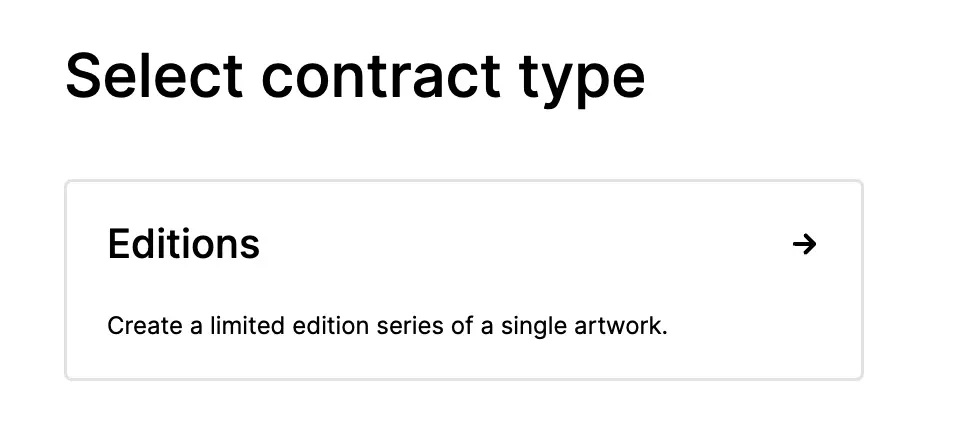Click the Editions card title
The image size is (960, 428).
[x=184, y=244]
